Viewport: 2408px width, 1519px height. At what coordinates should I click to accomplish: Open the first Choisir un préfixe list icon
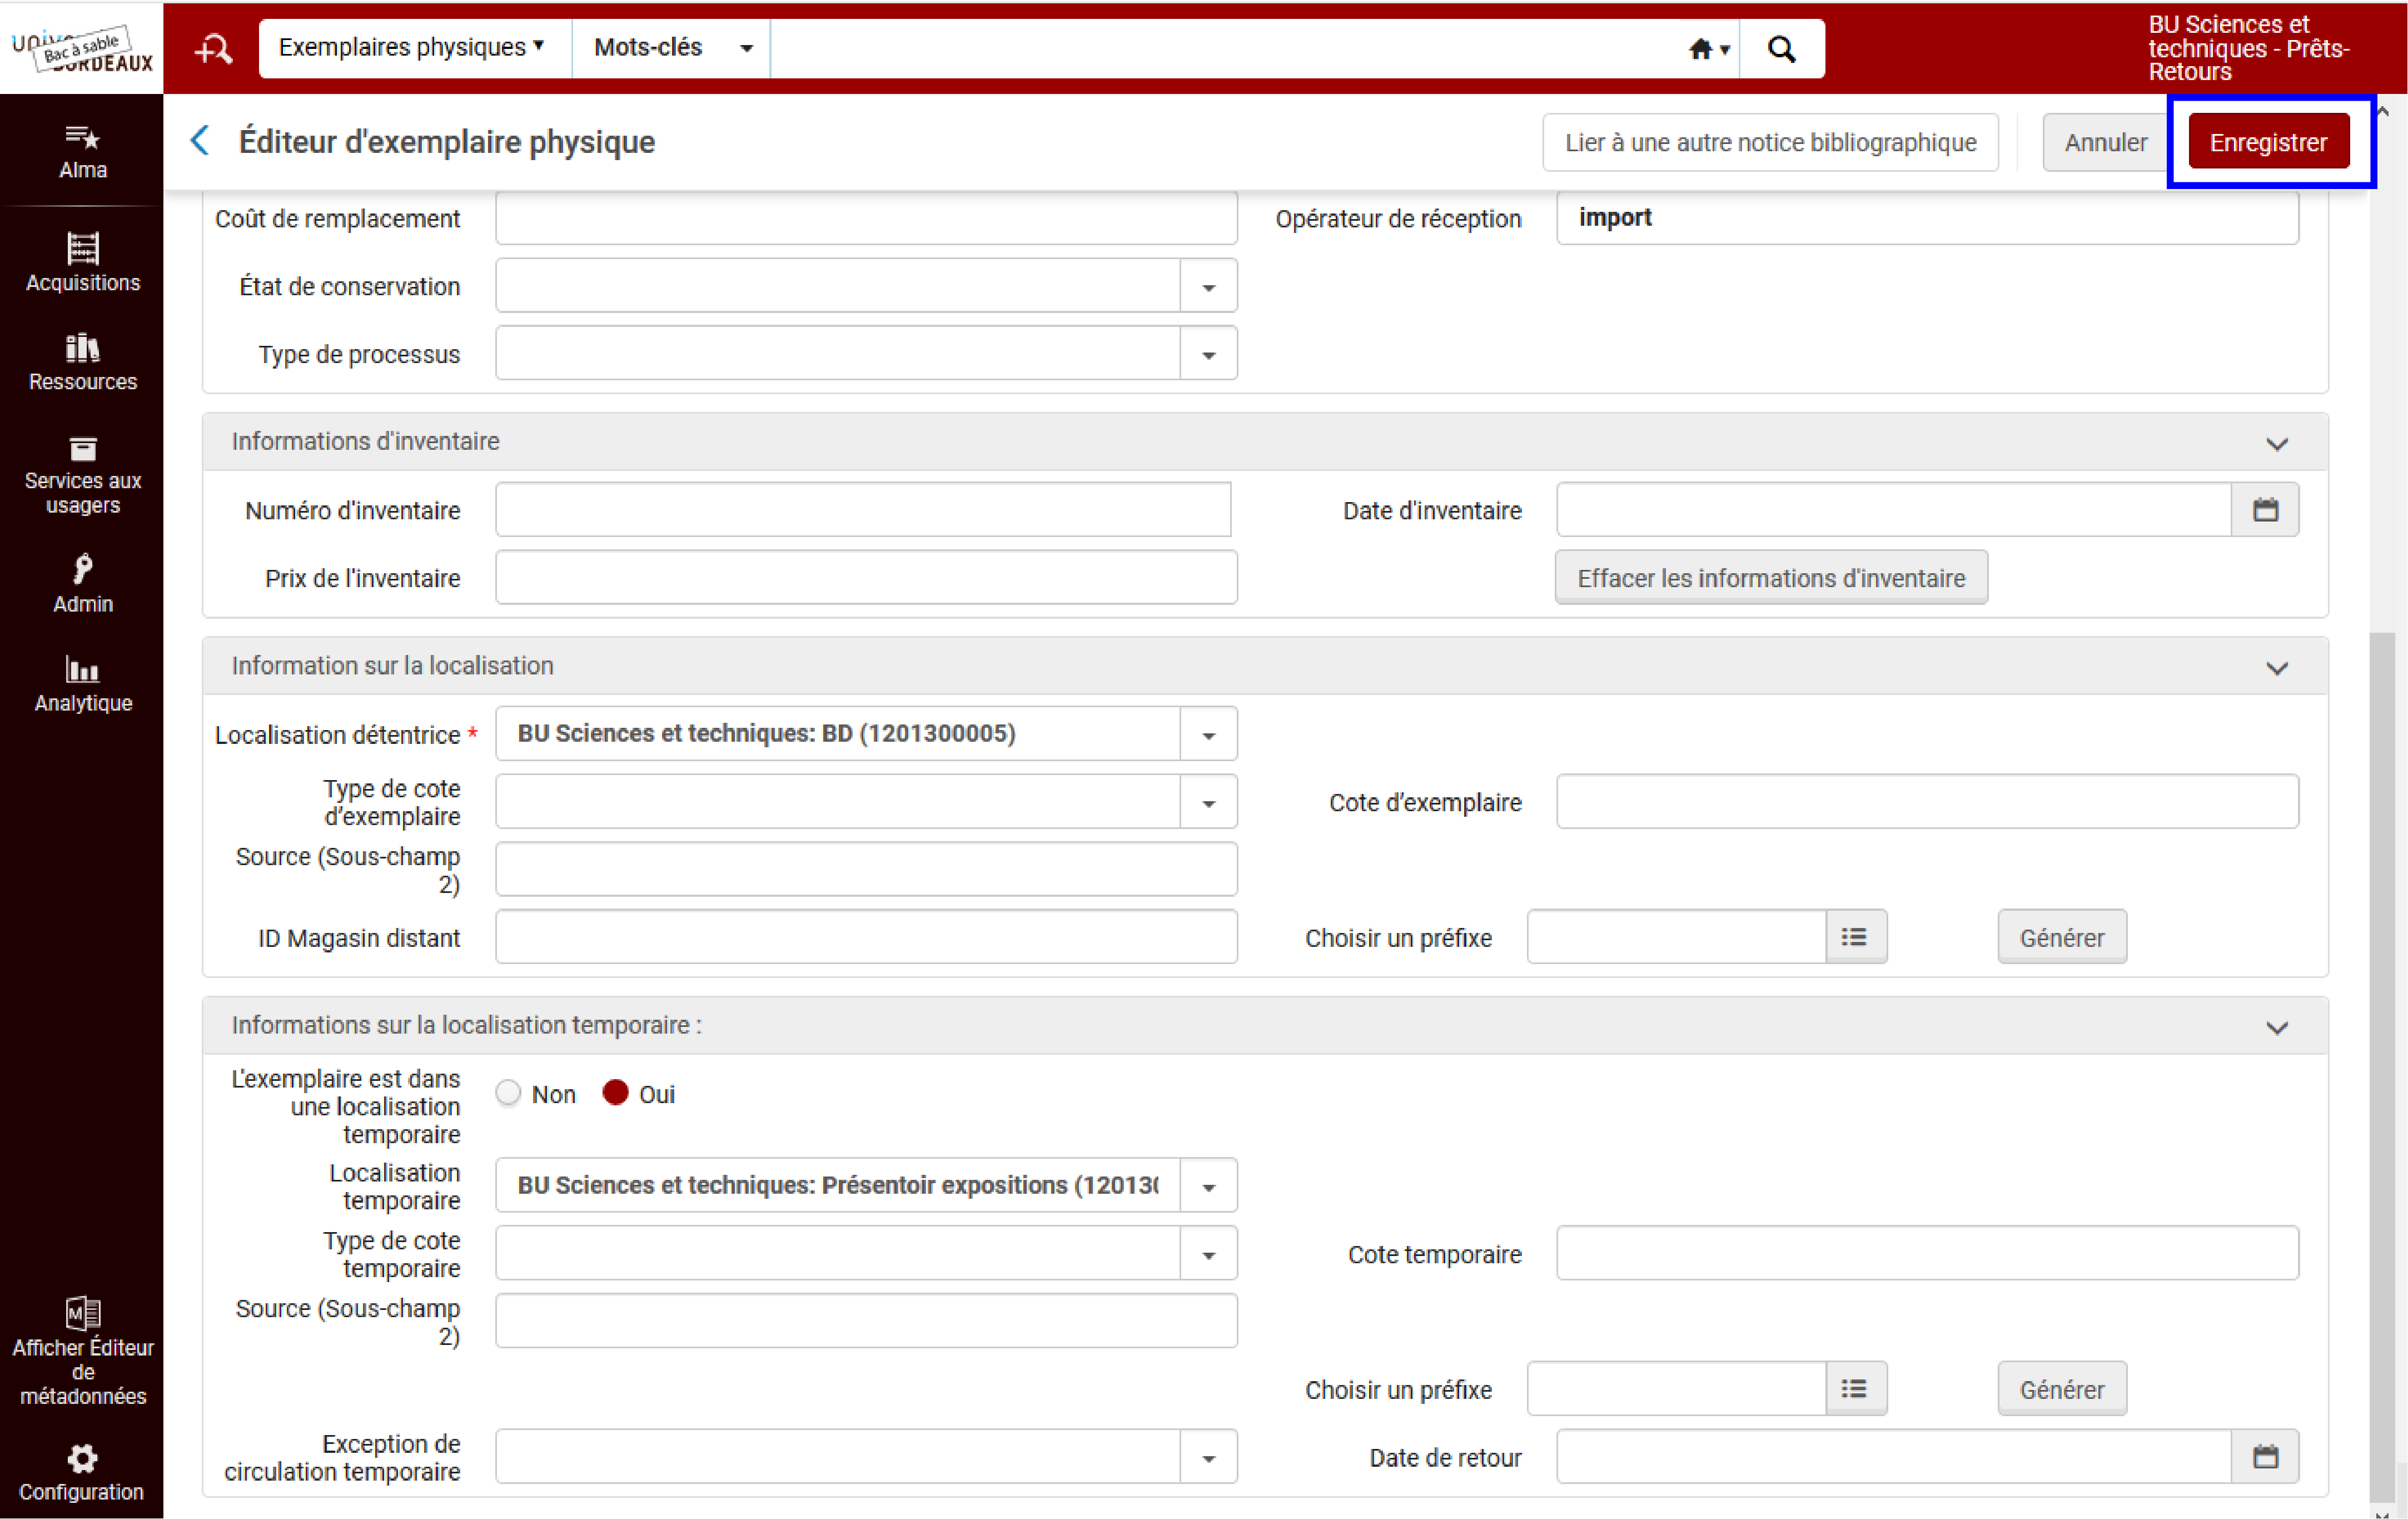(x=1855, y=937)
